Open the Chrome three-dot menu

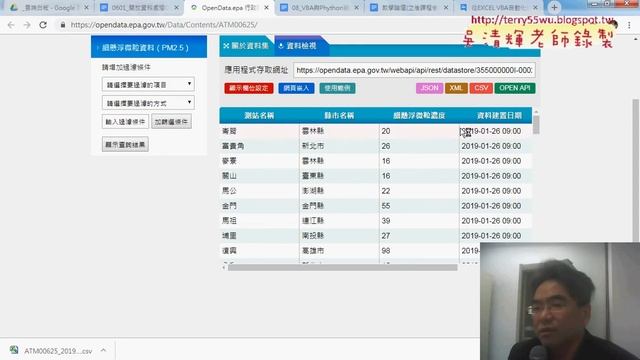coord(629,25)
